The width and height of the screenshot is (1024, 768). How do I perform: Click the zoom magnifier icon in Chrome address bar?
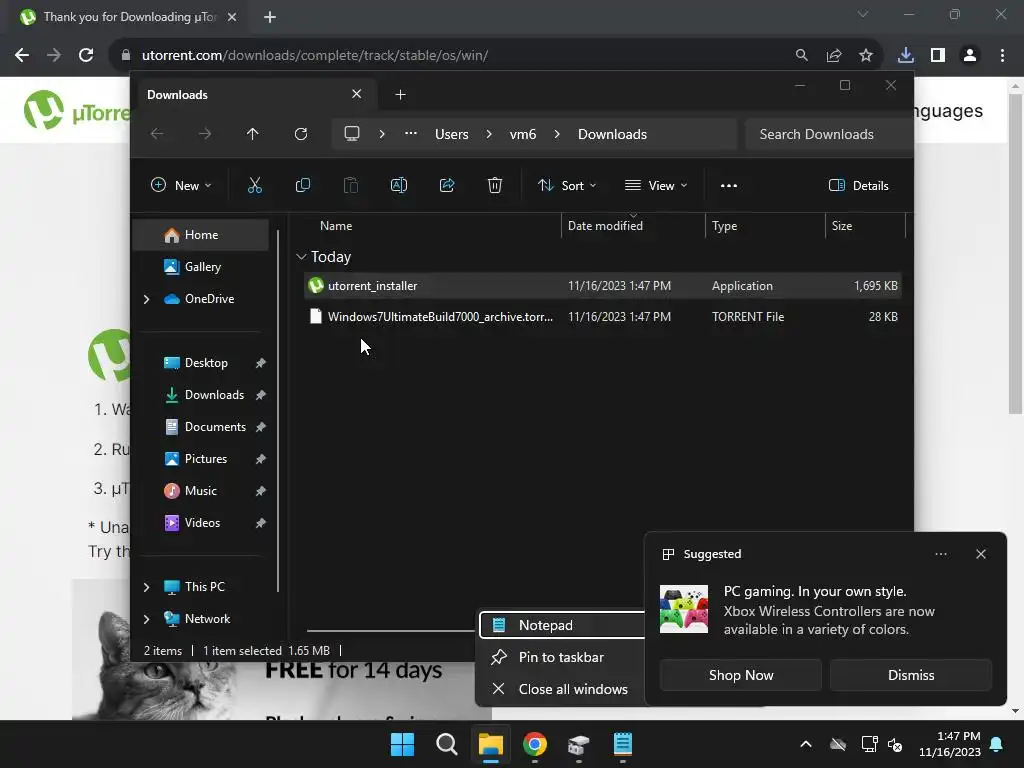pyautogui.click(x=801, y=55)
